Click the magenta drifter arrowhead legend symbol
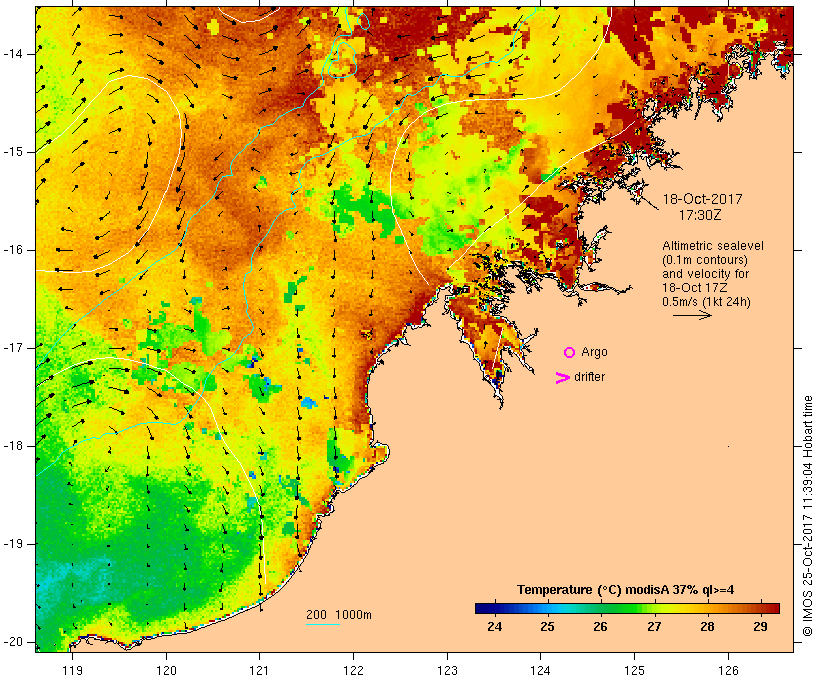Image resolution: width=820 pixels, height=680 pixels. pyautogui.click(x=562, y=378)
